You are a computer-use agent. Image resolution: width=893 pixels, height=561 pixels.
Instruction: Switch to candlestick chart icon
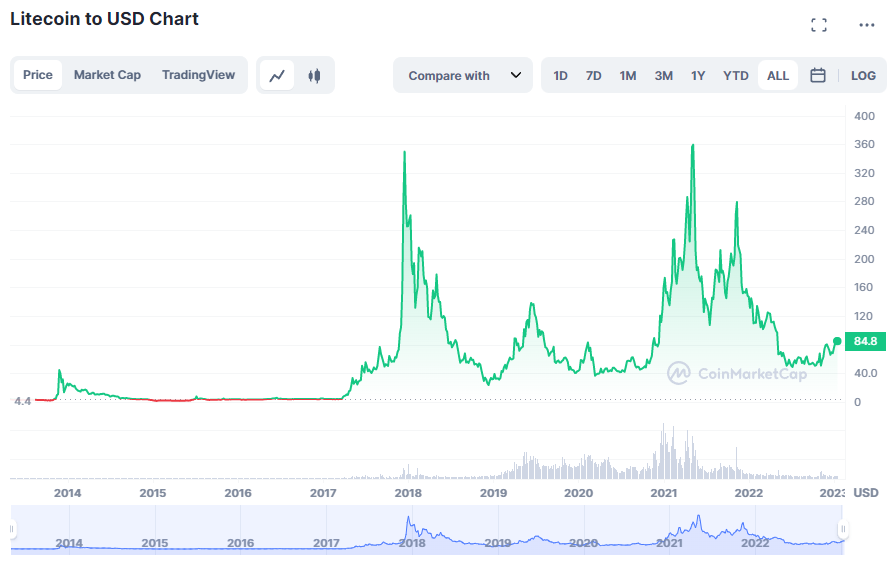(x=314, y=75)
